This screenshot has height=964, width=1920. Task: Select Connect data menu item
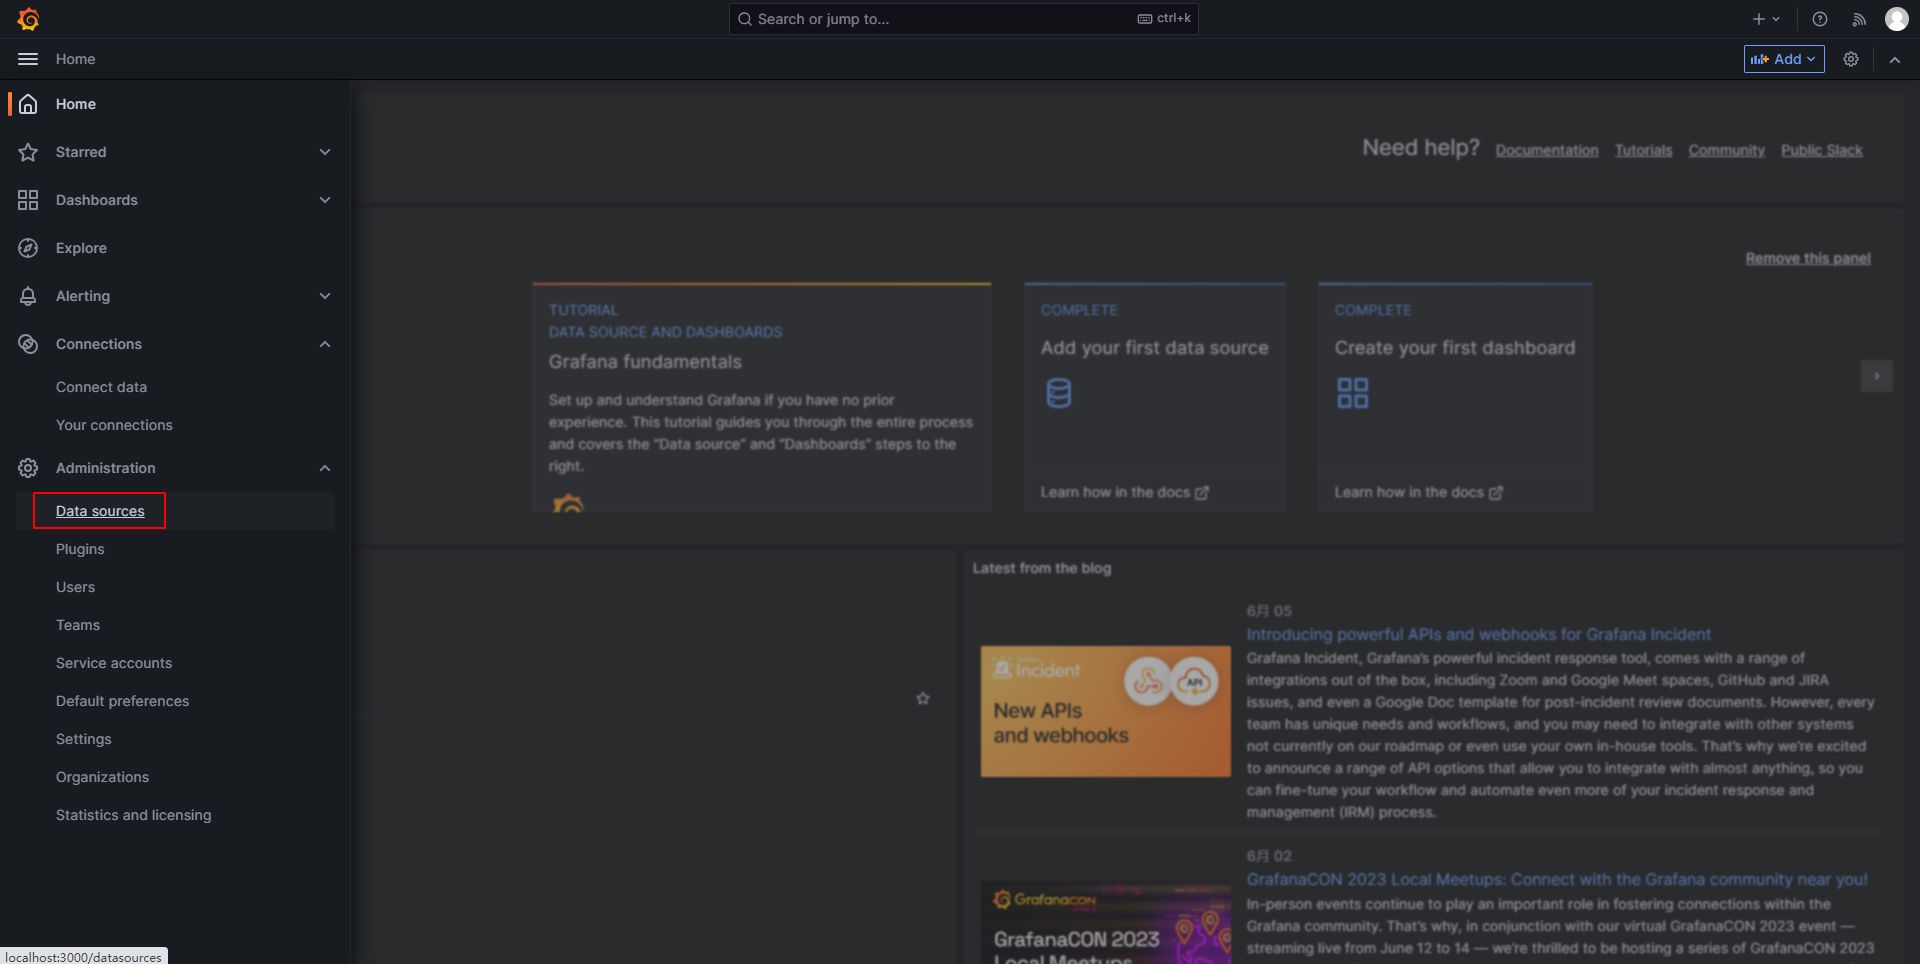click(101, 387)
